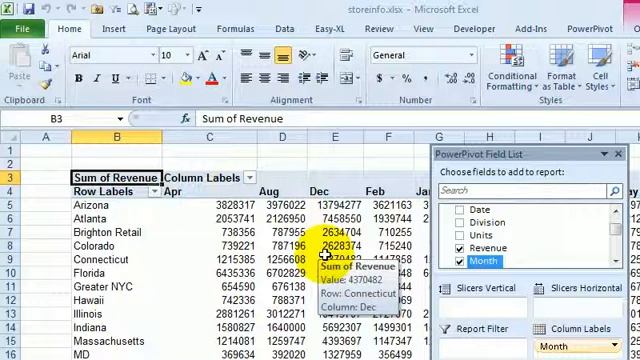Screen dimensions: 640x360
Task: Apply the yellow Fill Color bucket
Action: 186,78
